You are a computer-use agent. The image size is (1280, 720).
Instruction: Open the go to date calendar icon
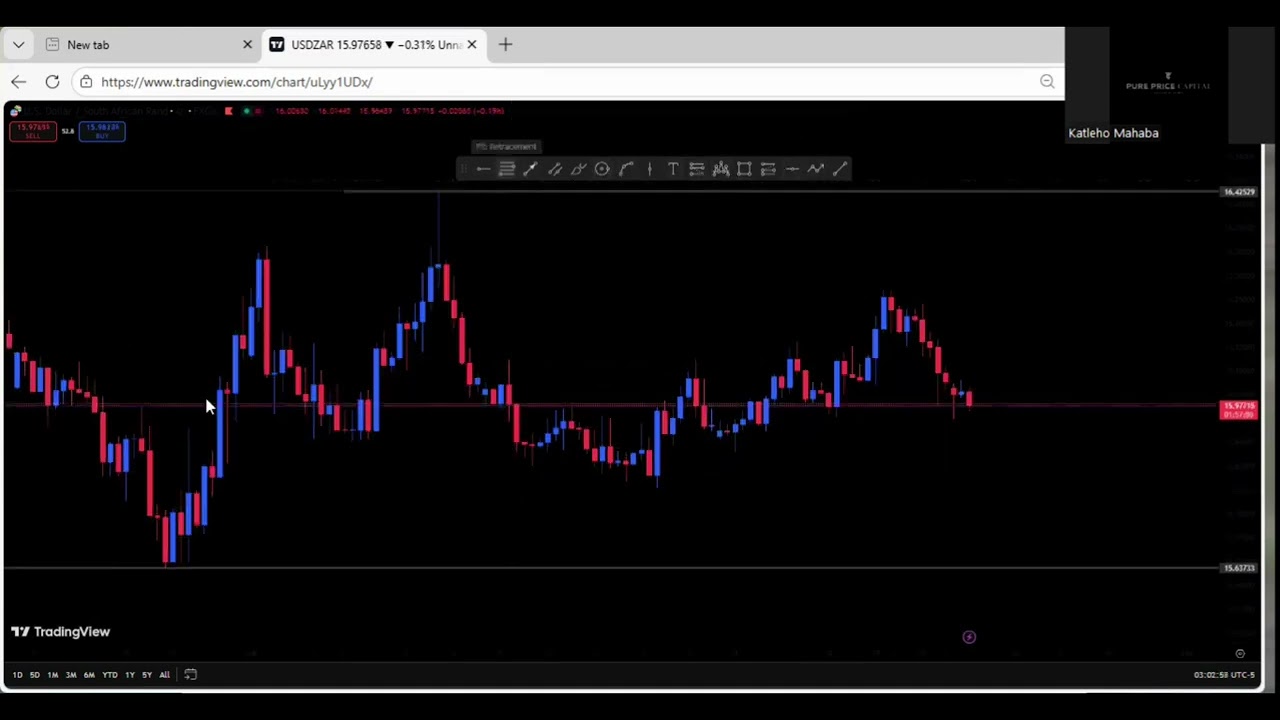(x=191, y=675)
